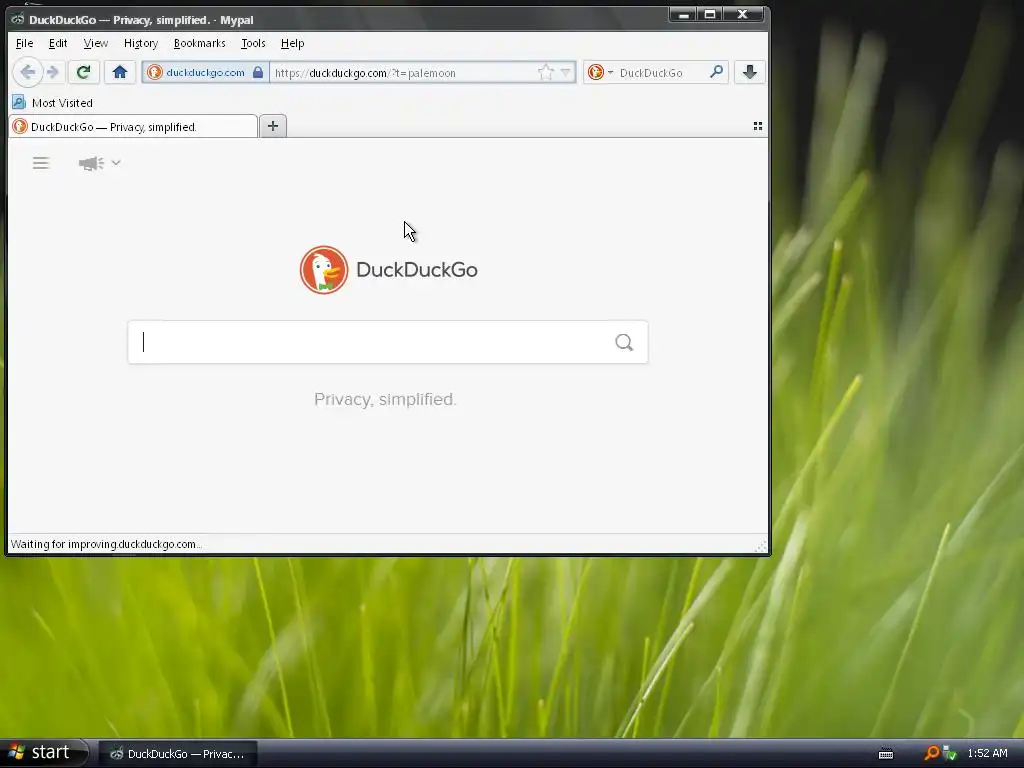1024x768 pixels.
Task: Maximize the Mypal window
Action: tap(710, 14)
